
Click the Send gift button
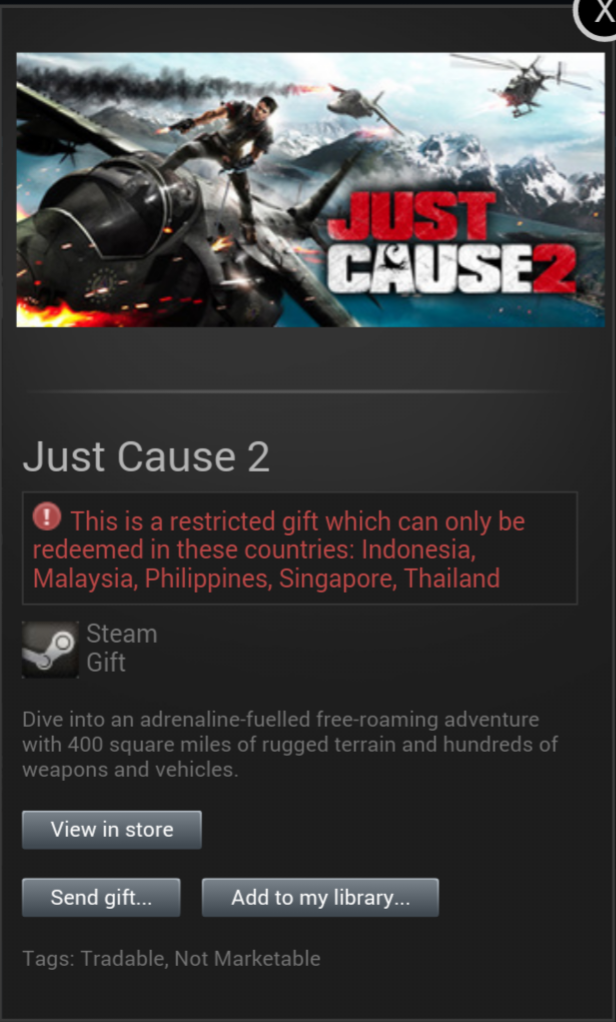coord(101,898)
